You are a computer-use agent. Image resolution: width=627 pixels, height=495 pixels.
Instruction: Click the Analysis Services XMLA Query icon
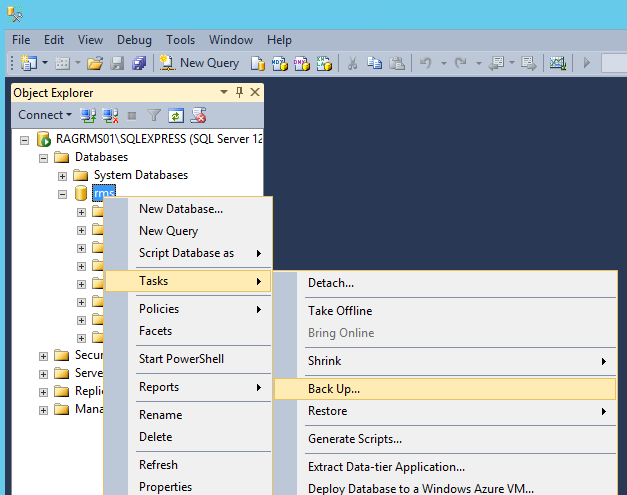pyautogui.click(x=324, y=63)
